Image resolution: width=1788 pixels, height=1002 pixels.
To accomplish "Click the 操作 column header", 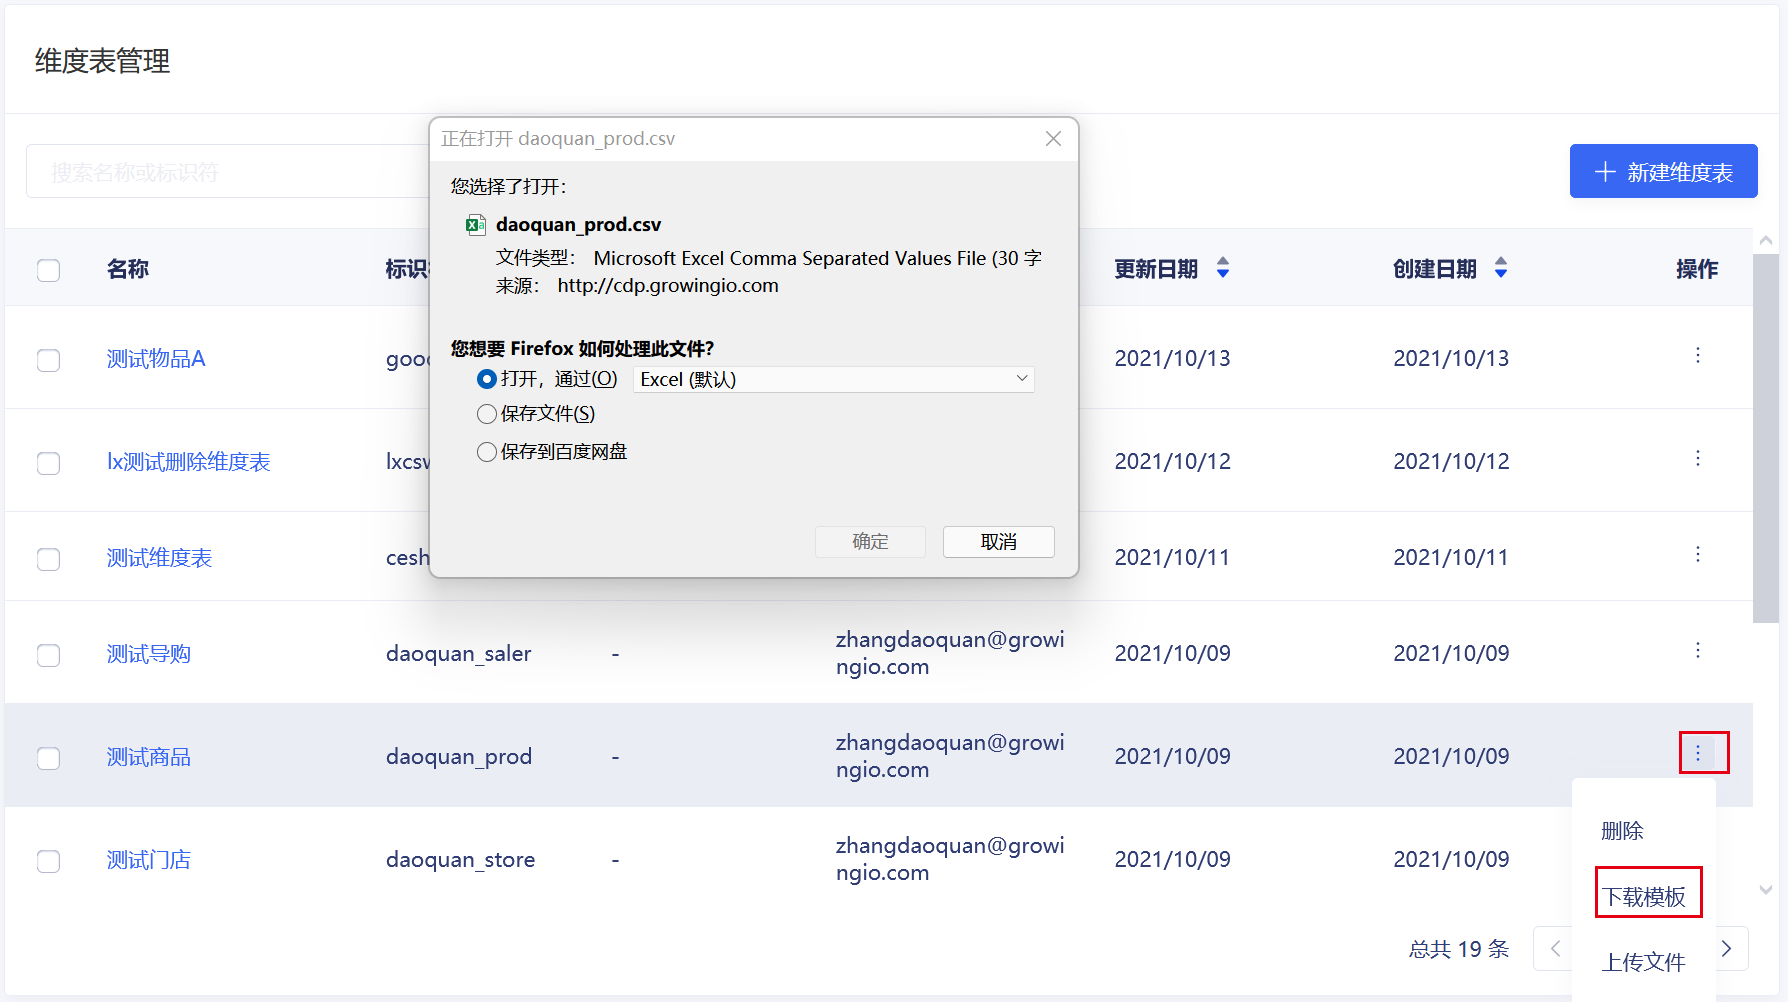I will pyautogui.click(x=1697, y=269).
